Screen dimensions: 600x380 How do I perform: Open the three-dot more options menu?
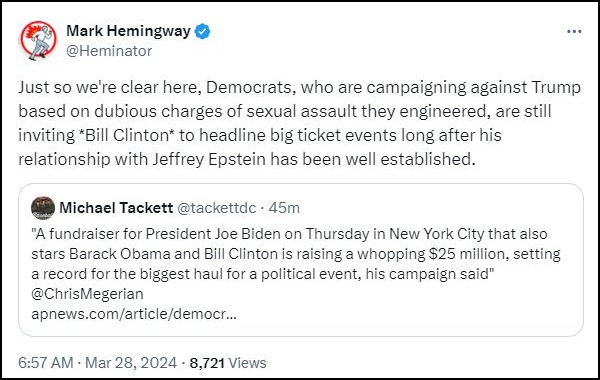coord(574,31)
